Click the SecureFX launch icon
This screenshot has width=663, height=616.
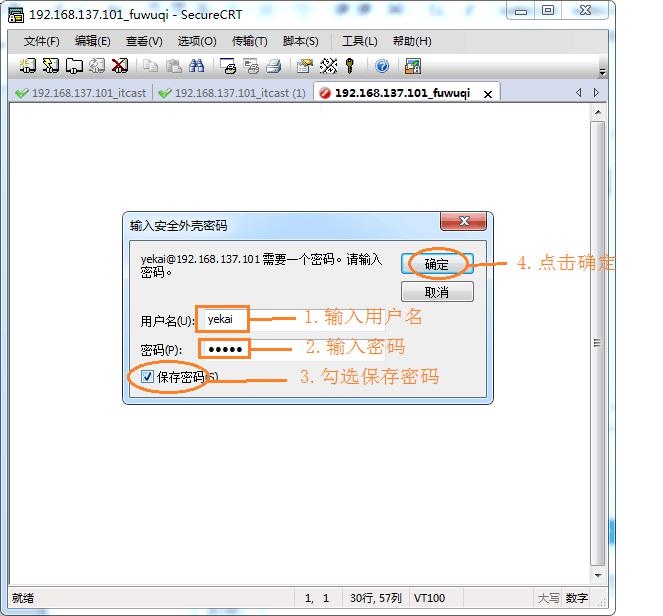[x=413, y=66]
